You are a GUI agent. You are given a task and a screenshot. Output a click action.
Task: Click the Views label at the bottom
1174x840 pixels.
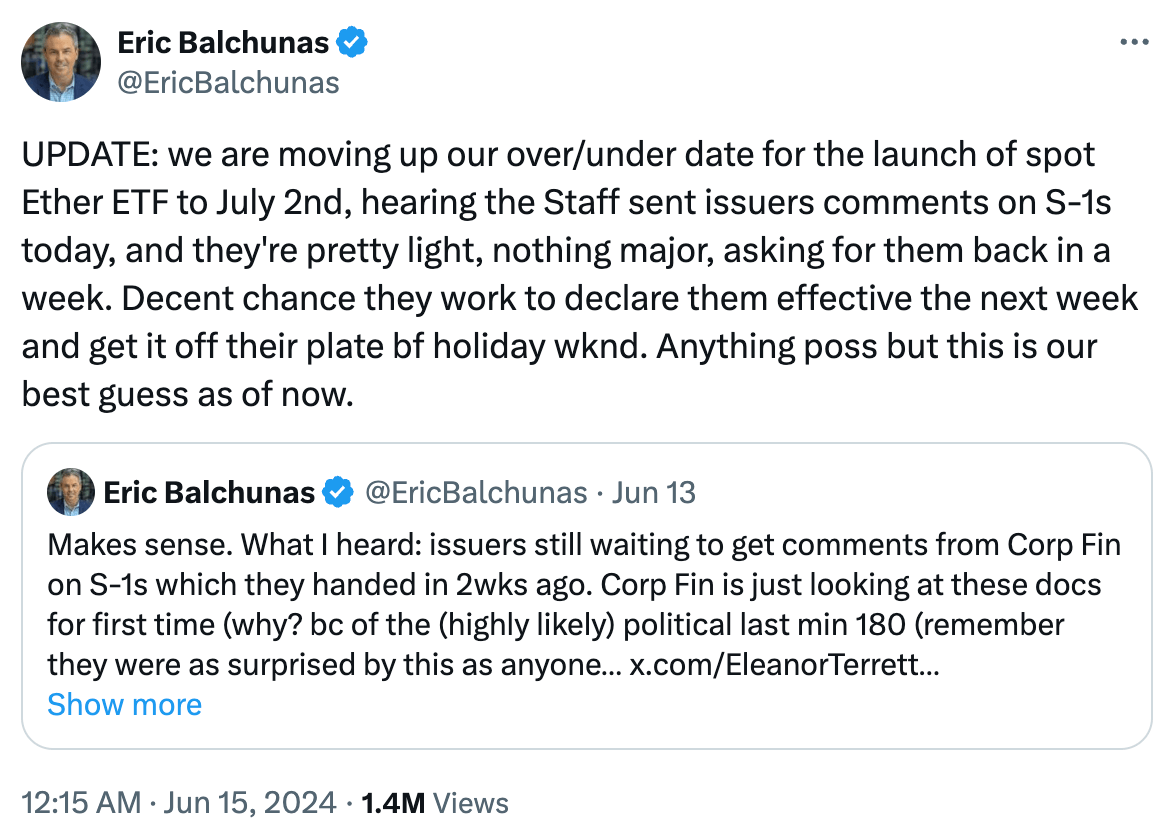click(471, 802)
